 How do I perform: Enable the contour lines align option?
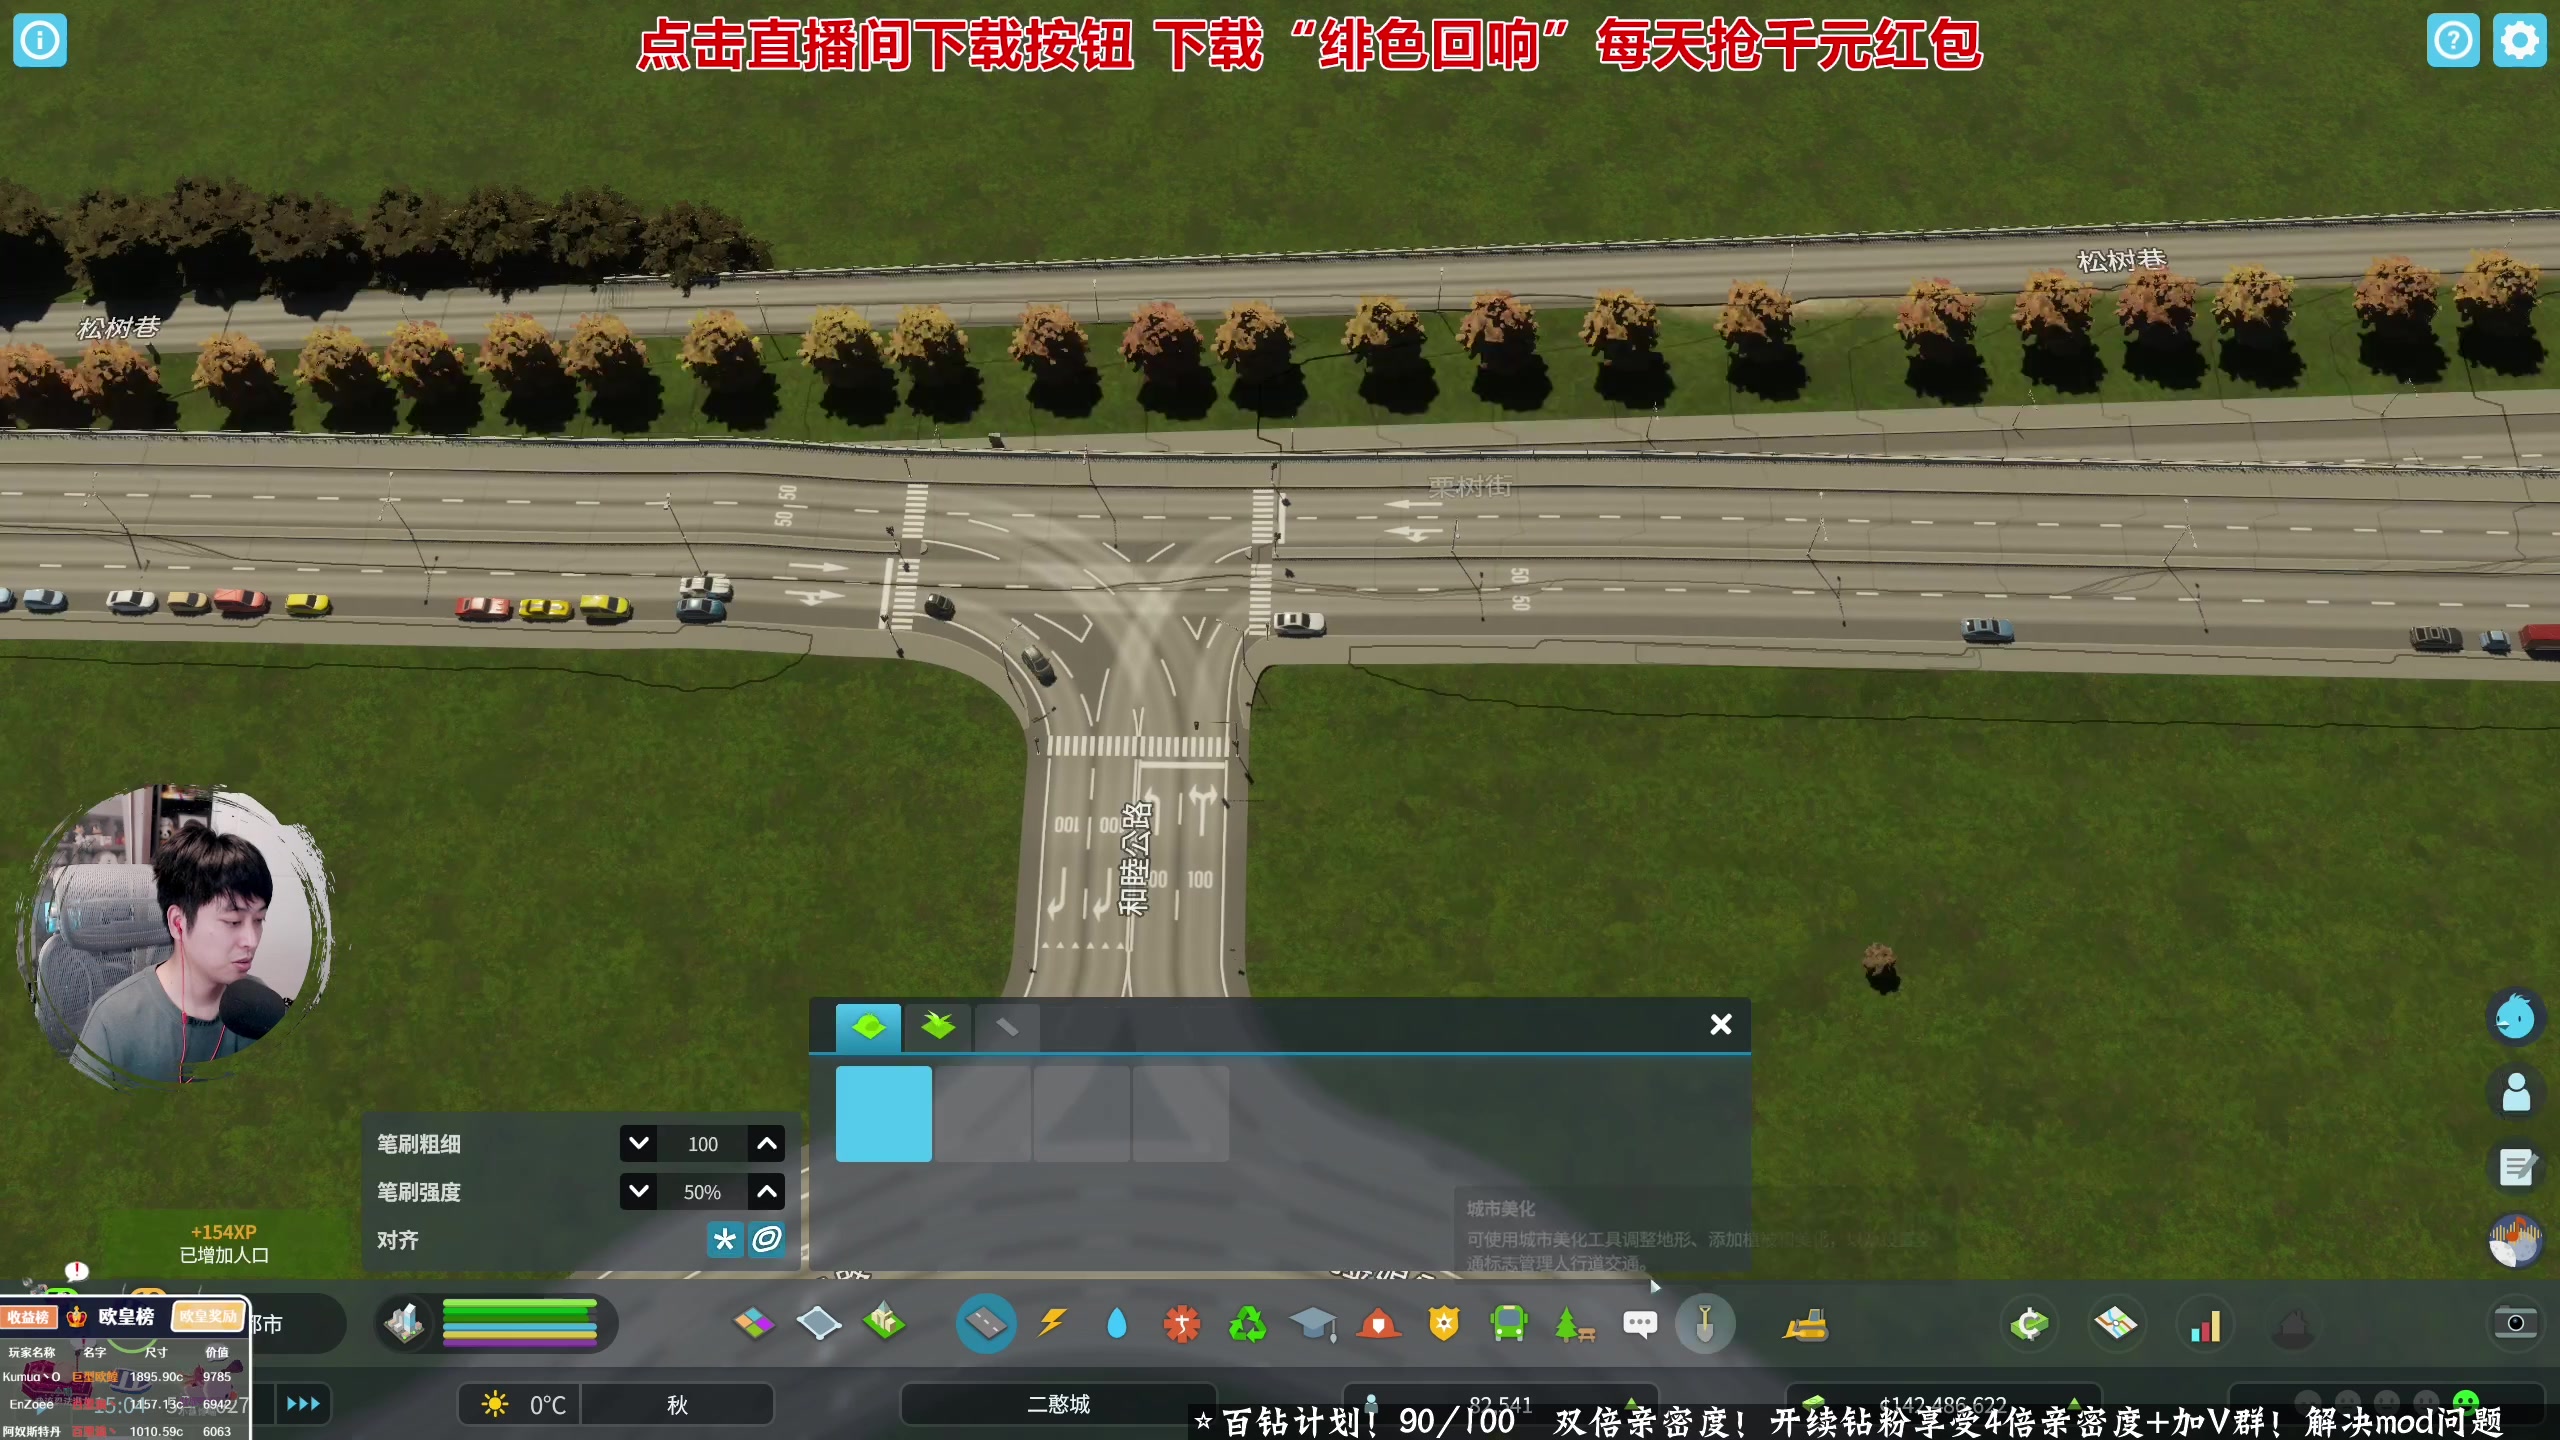click(x=767, y=1240)
